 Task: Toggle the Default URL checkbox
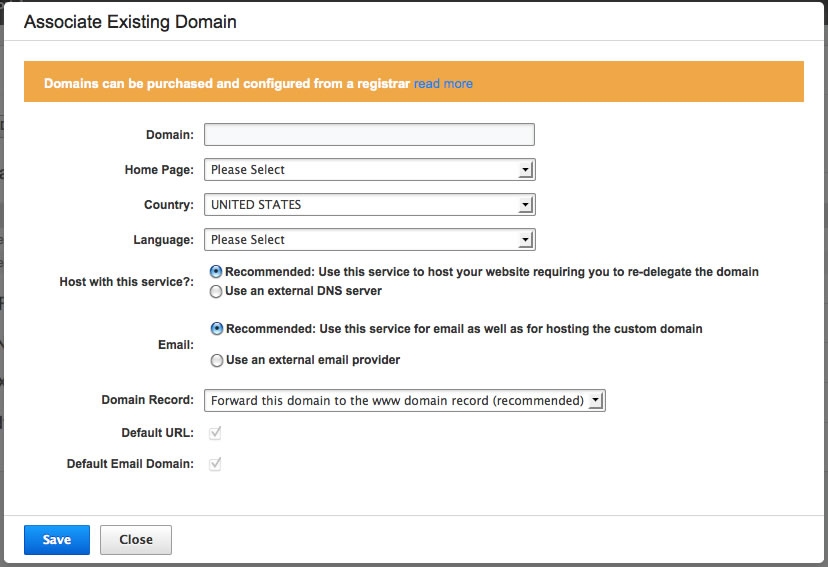[x=215, y=433]
